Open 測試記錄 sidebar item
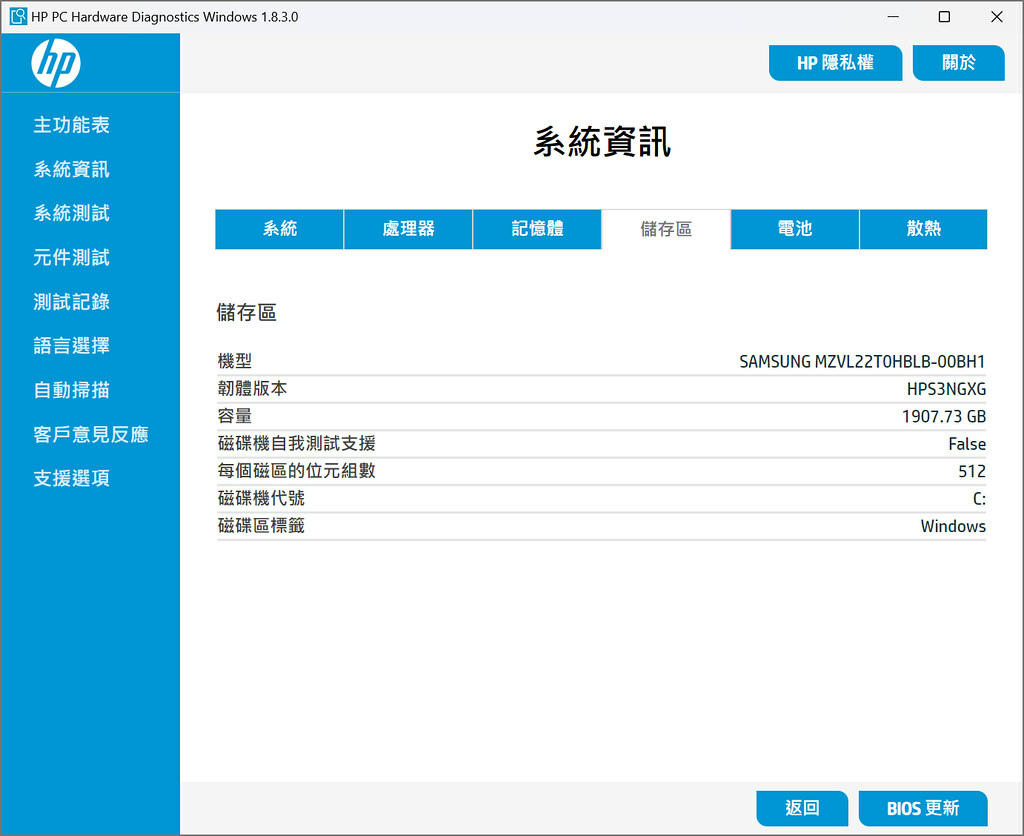This screenshot has width=1024, height=836. pyautogui.click(x=71, y=302)
